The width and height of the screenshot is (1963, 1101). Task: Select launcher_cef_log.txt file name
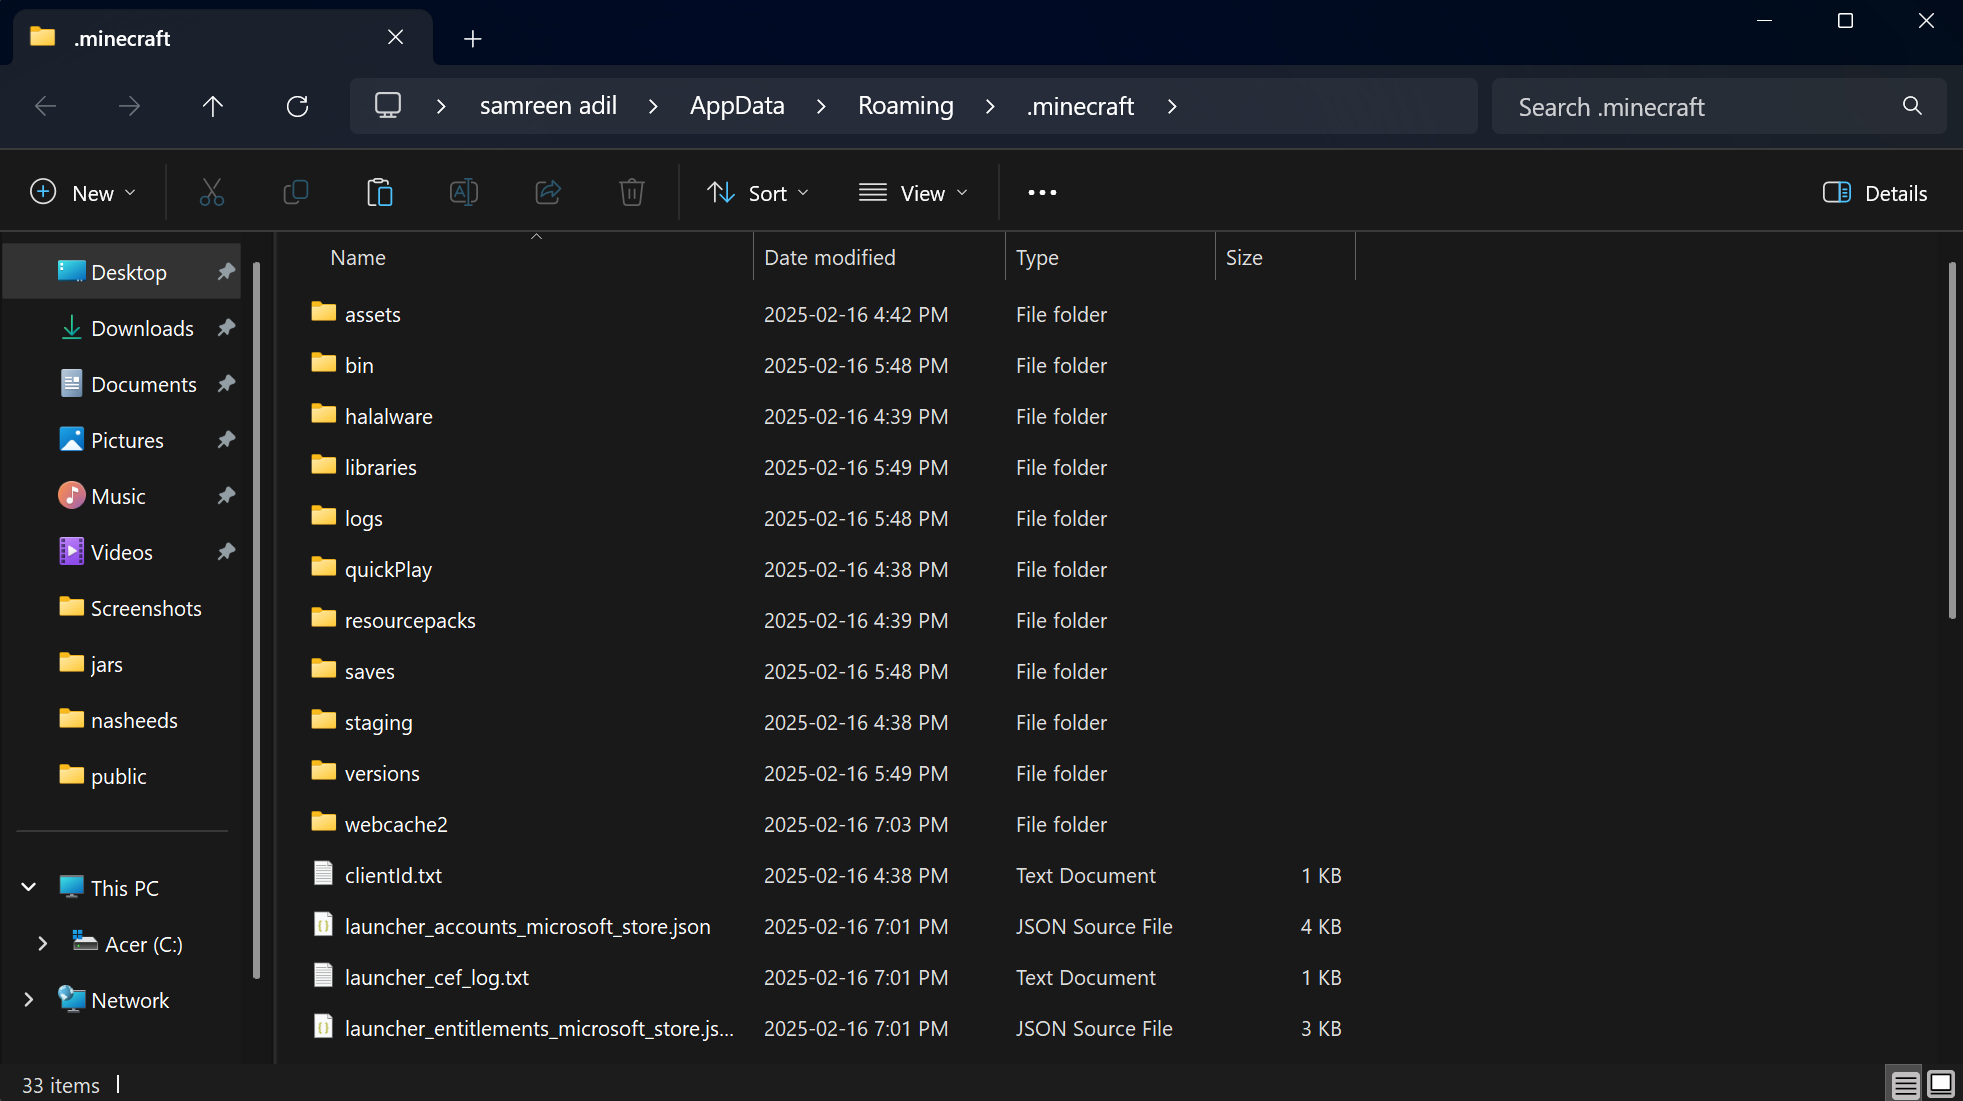click(436, 977)
